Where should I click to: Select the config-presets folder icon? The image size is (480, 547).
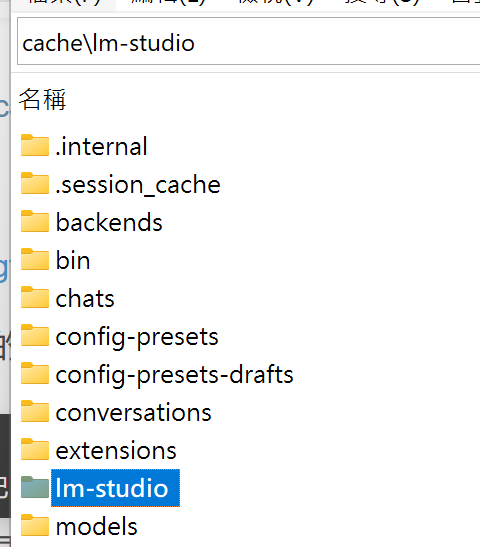click(x=35, y=335)
